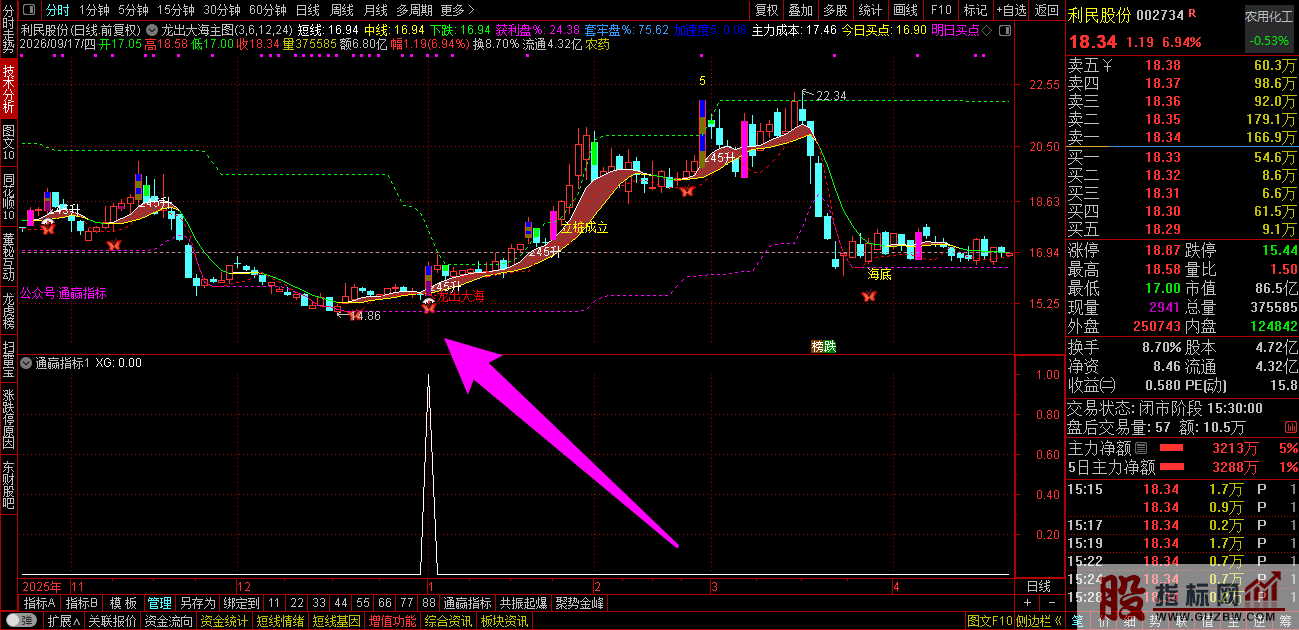This screenshot has width=1299, height=630.
Task: Click the 榜跌 marker on chart
Action: click(823, 347)
